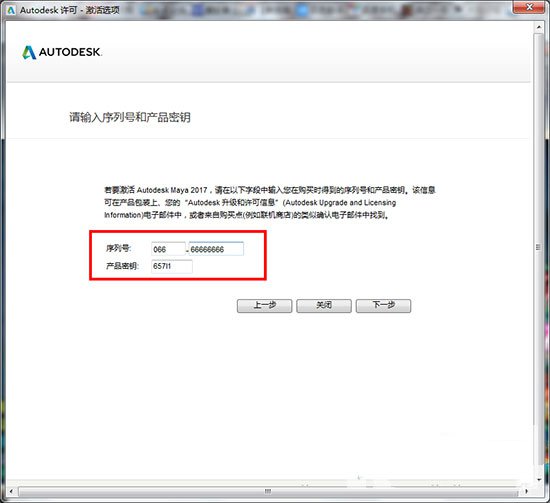Proceed with the 下一步 button
Viewport: 550px width, 503px height.
(x=383, y=306)
